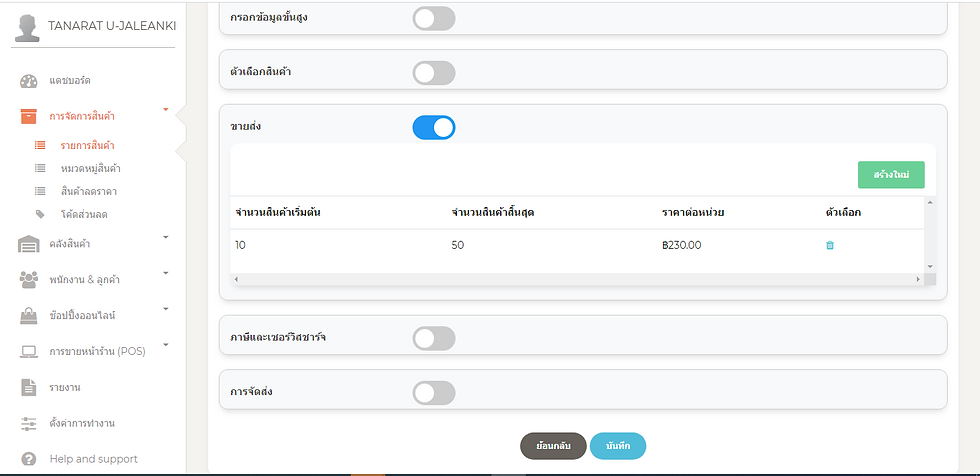The width and height of the screenshot is (980, 476).
Task: Open โค้ดส่วนลด discount code item
Action: [x=84, y=214]
